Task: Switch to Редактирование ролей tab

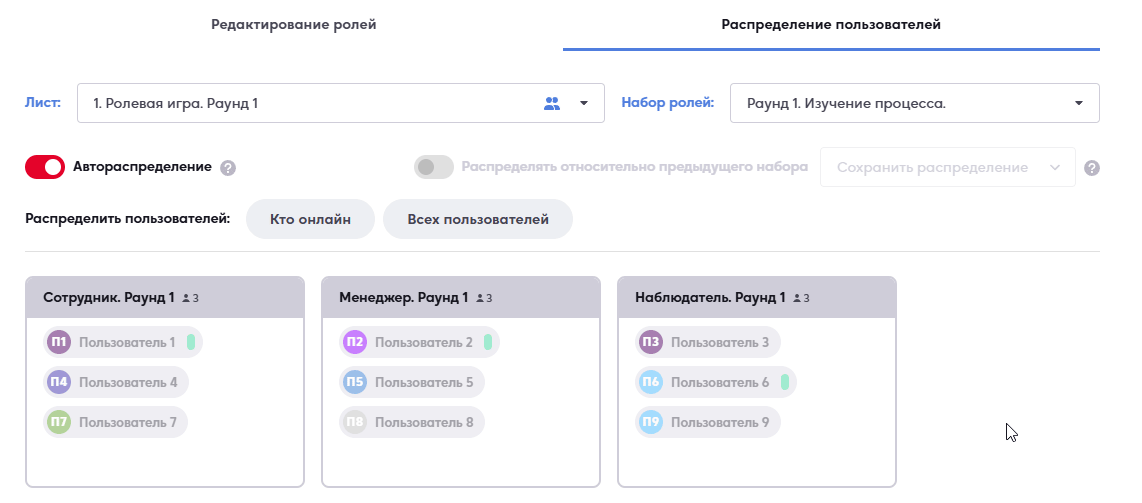Action: pyautogui.click(x=294, y=25)
